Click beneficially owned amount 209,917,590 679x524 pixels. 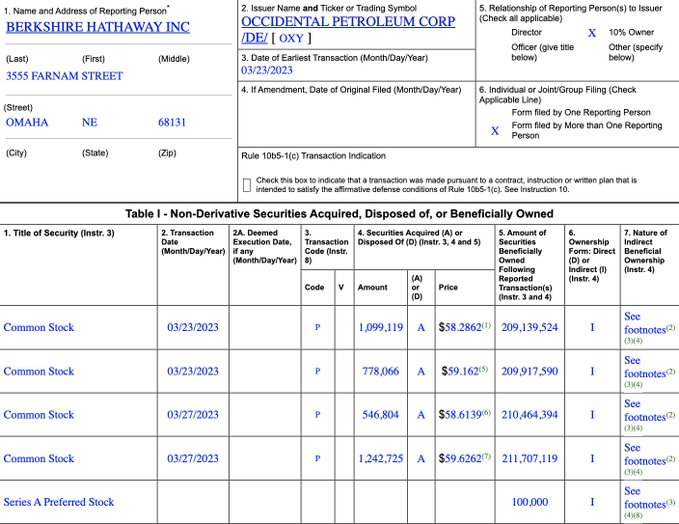pyautogui.click(x=530, y=371)
